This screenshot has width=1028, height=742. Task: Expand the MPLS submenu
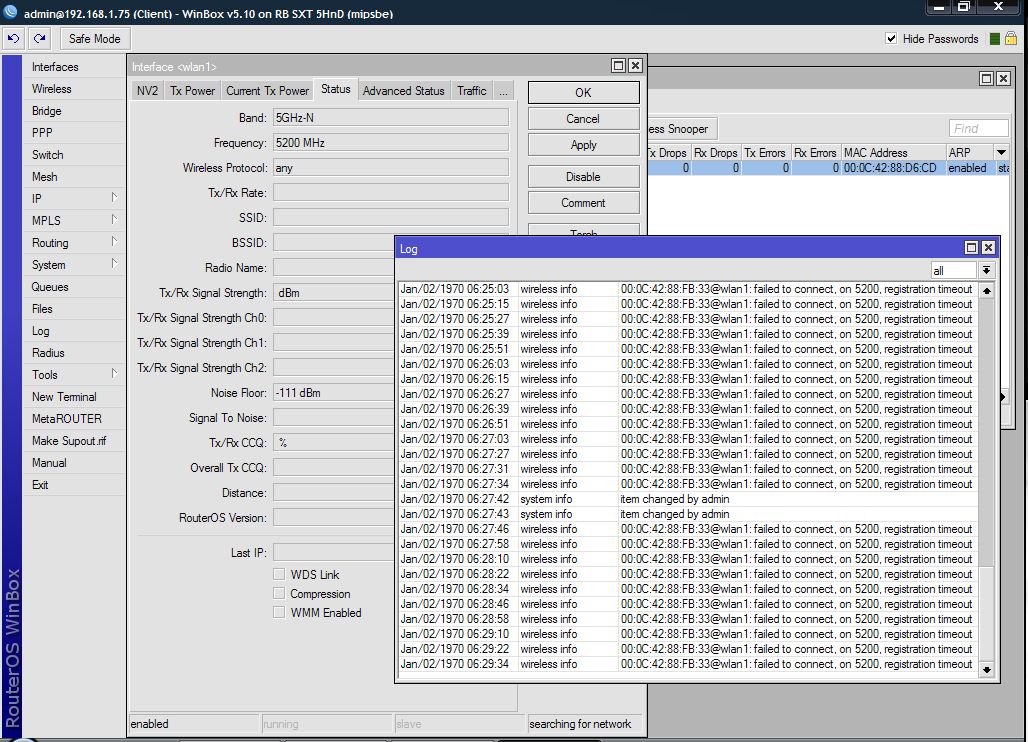[x=114, y=220]
